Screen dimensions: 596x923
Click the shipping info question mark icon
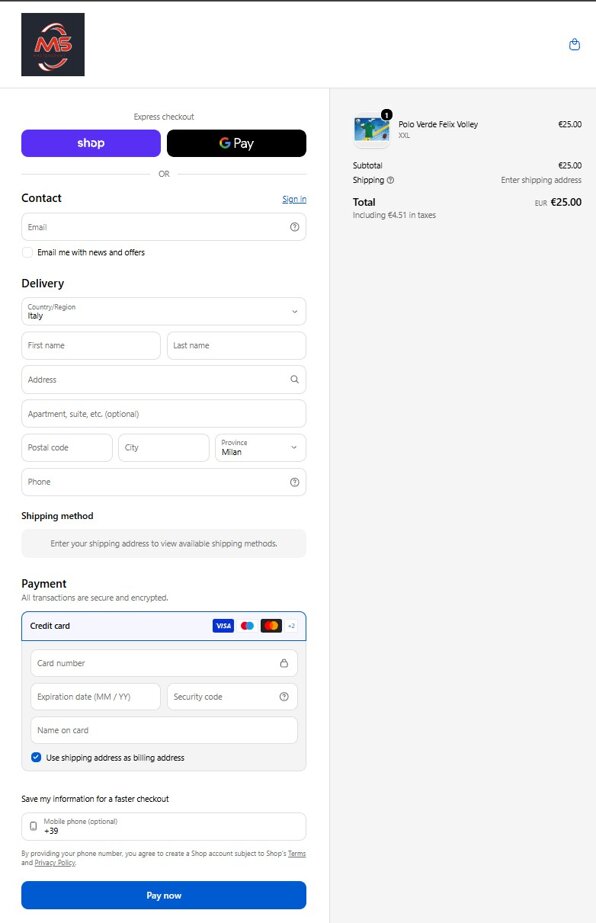pos(390,180)
